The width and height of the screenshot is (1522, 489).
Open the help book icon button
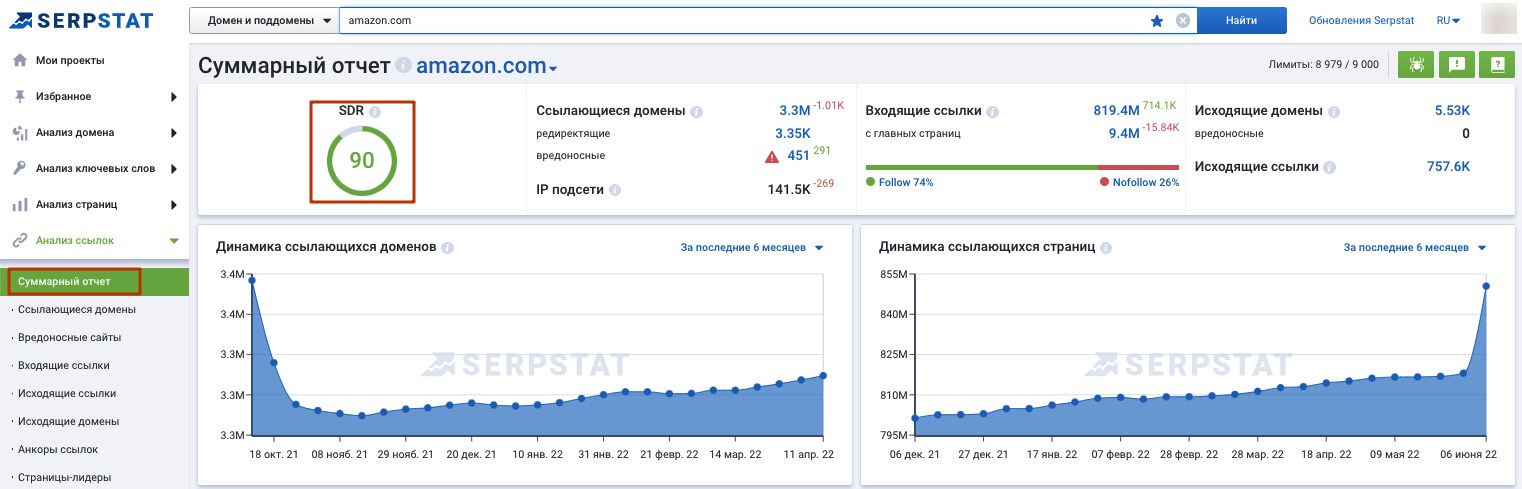(x=1497, y=65)
